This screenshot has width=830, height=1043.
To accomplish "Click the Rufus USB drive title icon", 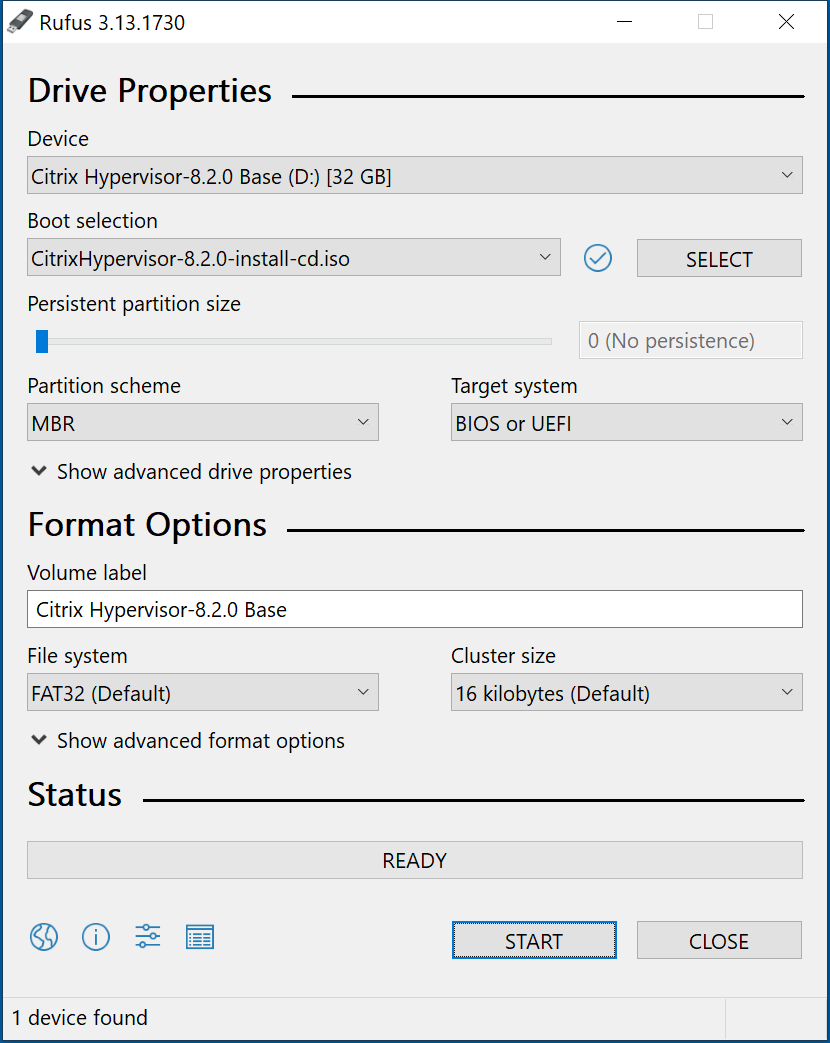I will coord(20,22).
